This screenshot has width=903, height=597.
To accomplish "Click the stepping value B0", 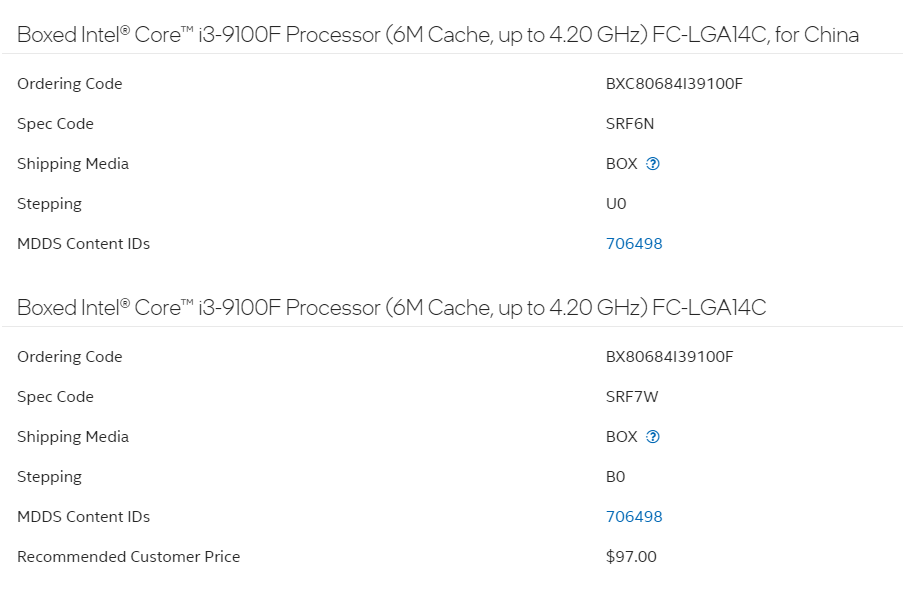I will point(615,477).
